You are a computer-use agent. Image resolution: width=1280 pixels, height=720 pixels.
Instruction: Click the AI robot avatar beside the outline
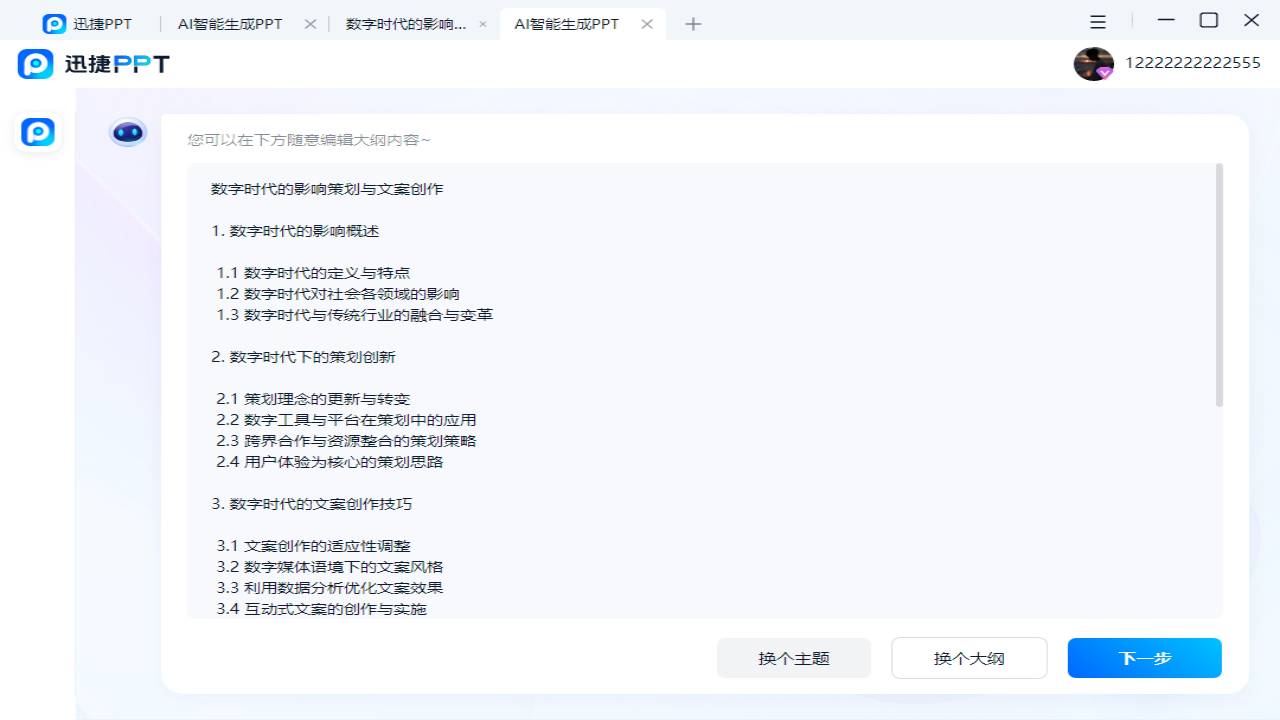(127, 131)
